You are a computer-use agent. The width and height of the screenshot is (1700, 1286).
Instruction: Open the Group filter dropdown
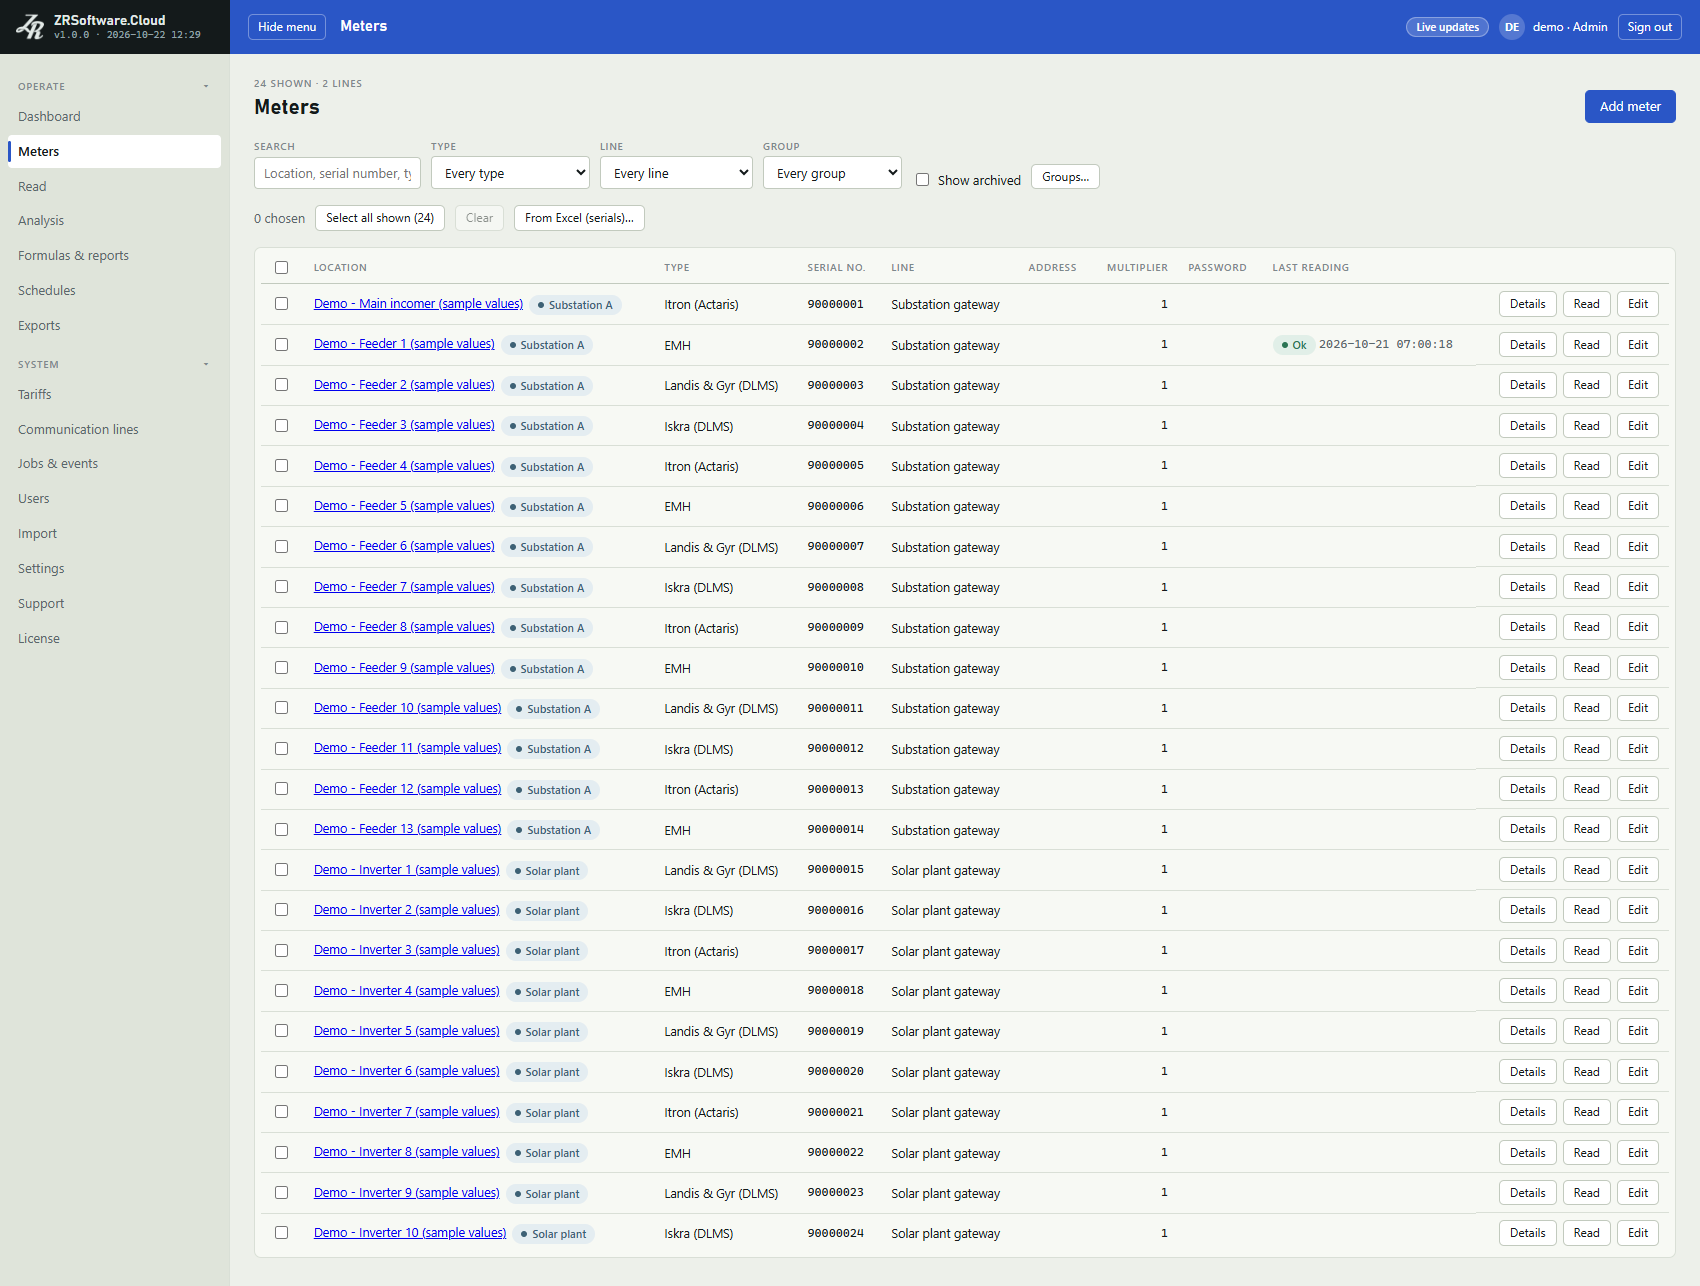(x=832, y=173)
